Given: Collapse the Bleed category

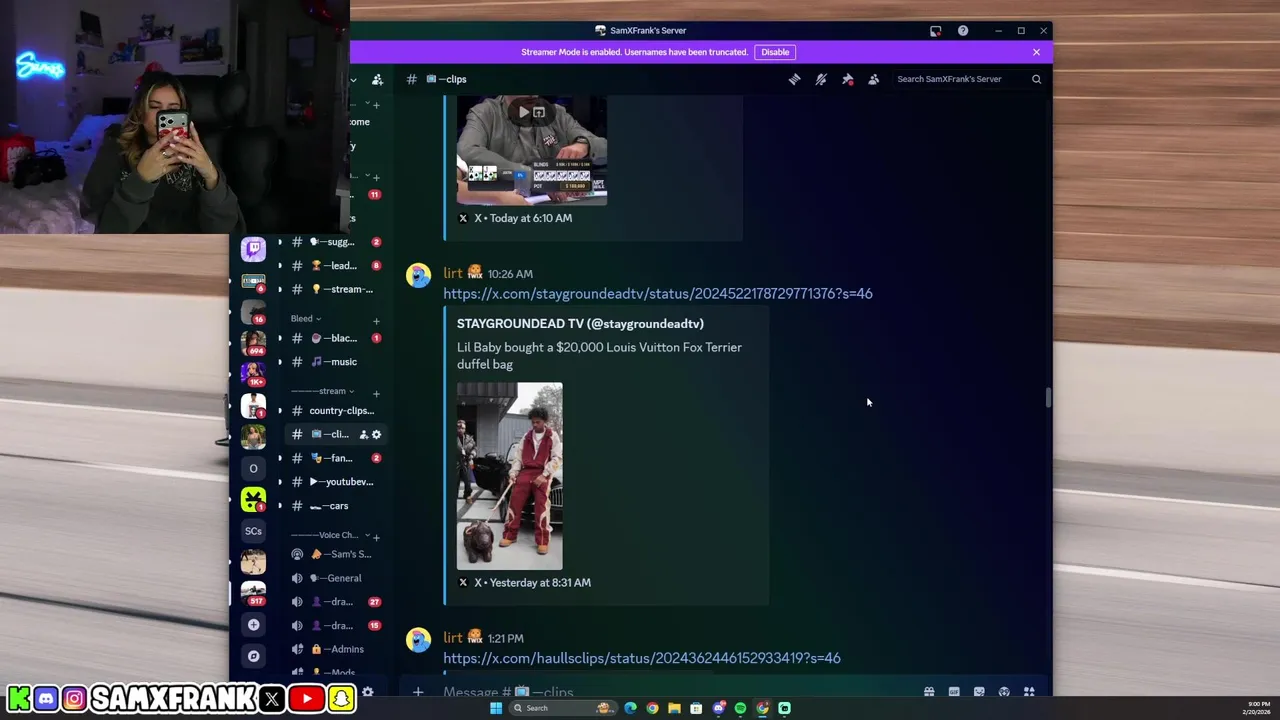Looking at the screenshot, I should [x=305, y=318].
